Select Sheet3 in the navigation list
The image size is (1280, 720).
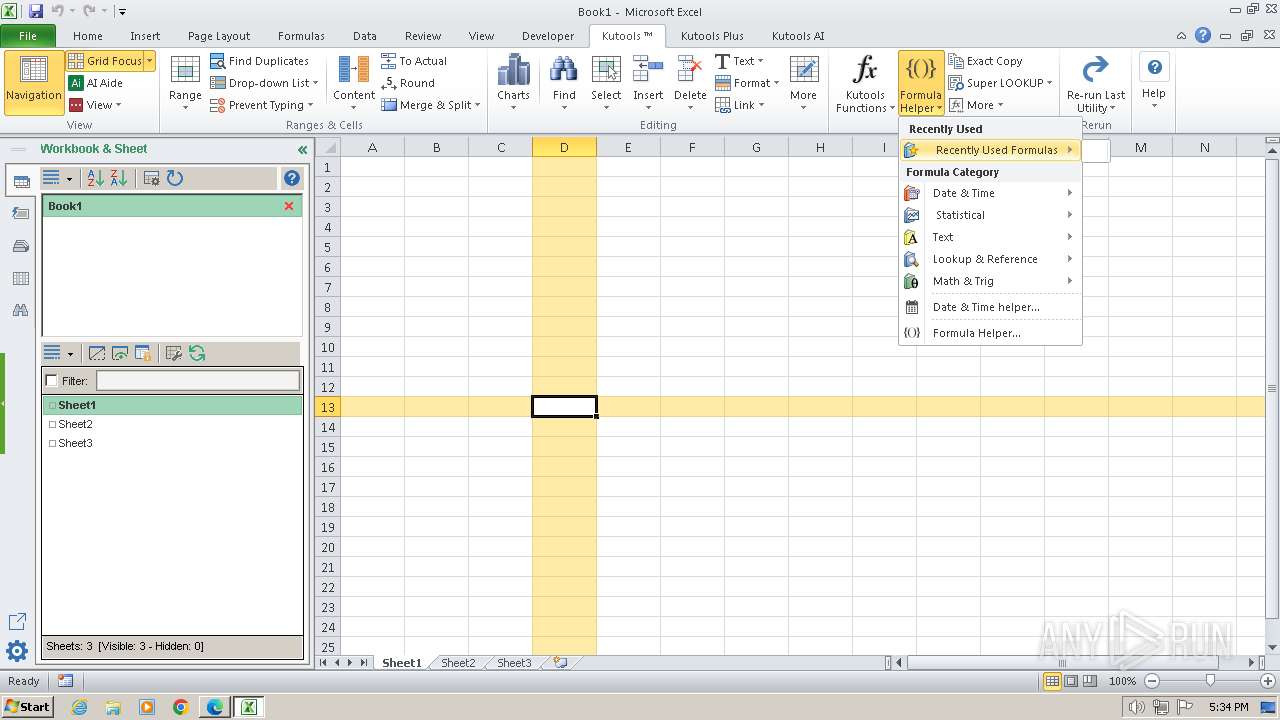coord(172,443)
